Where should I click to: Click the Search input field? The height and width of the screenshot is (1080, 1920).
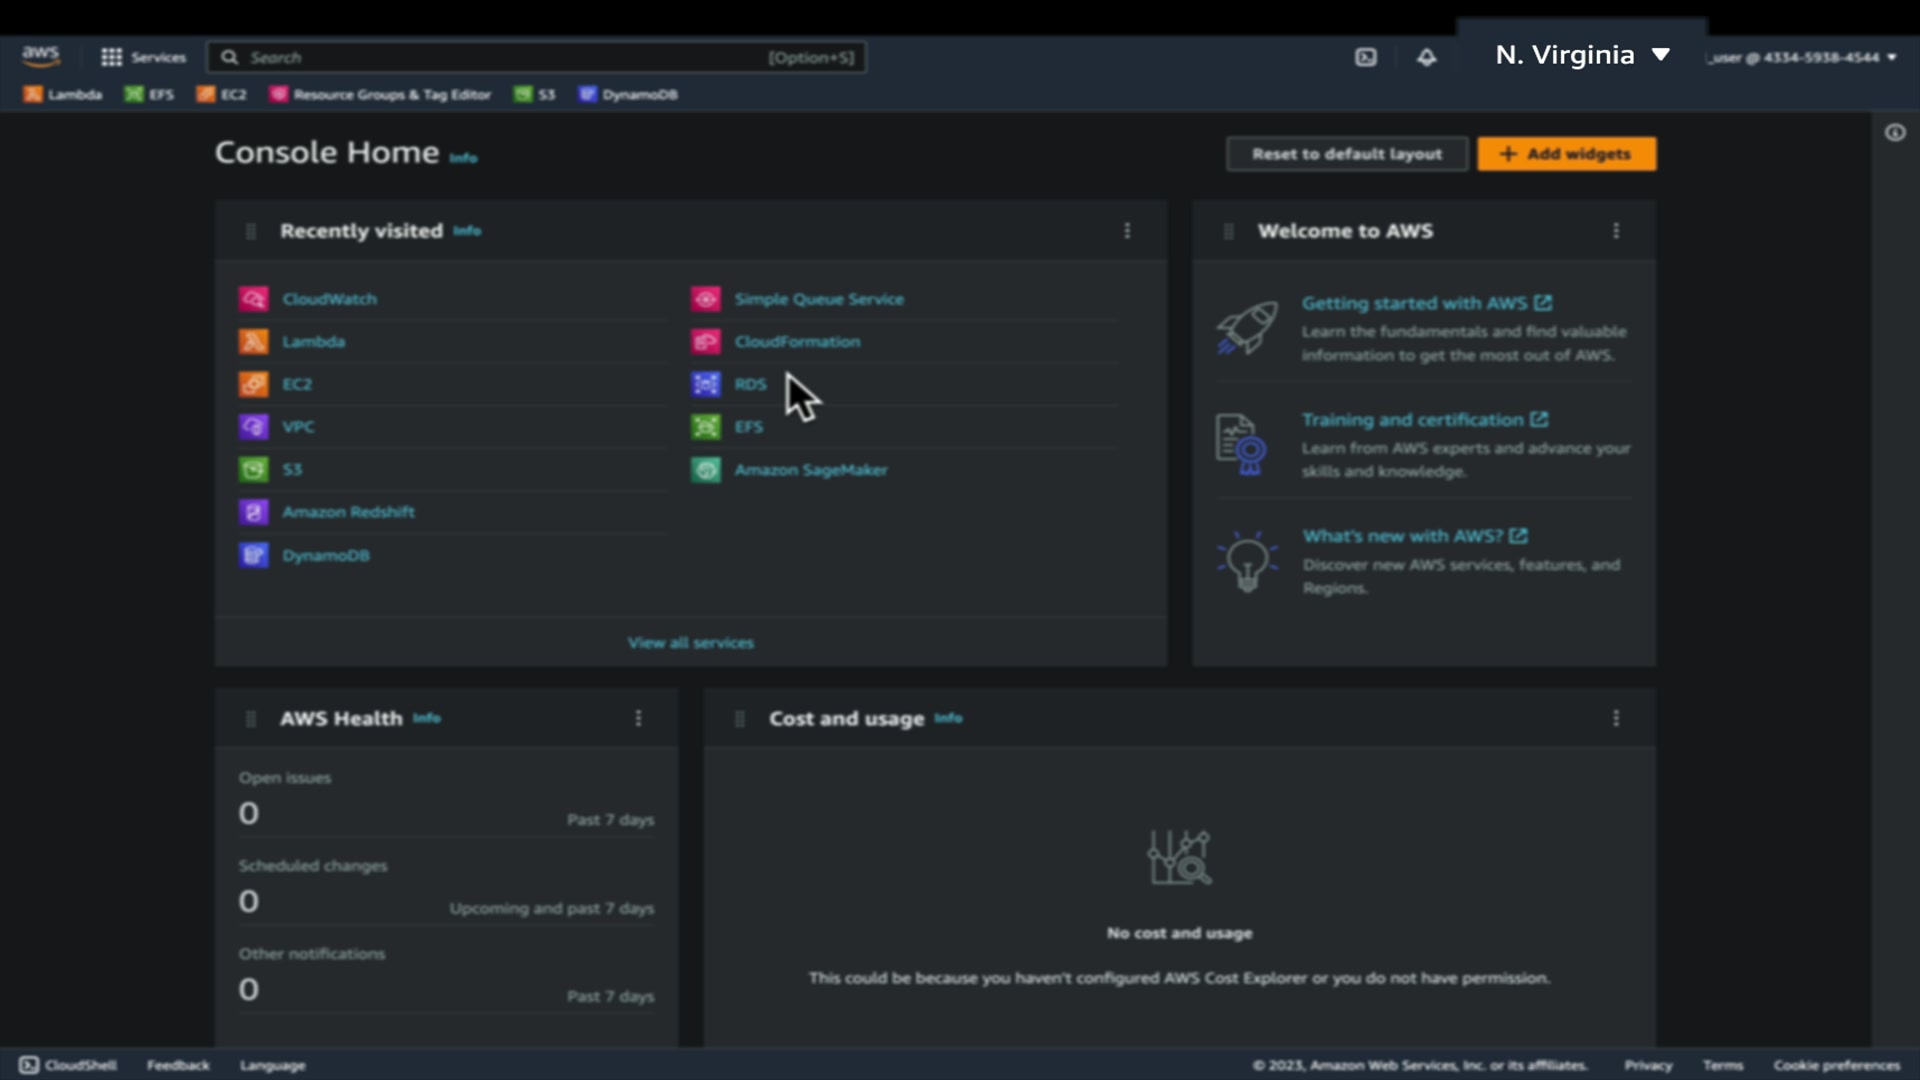point(500,57)
